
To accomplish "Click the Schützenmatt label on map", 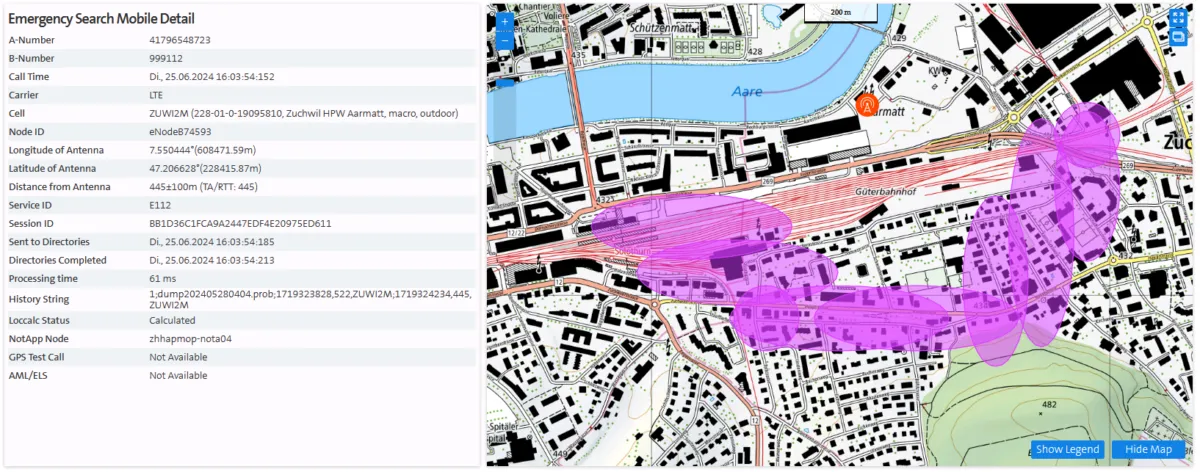I will (x=659, y=28).
